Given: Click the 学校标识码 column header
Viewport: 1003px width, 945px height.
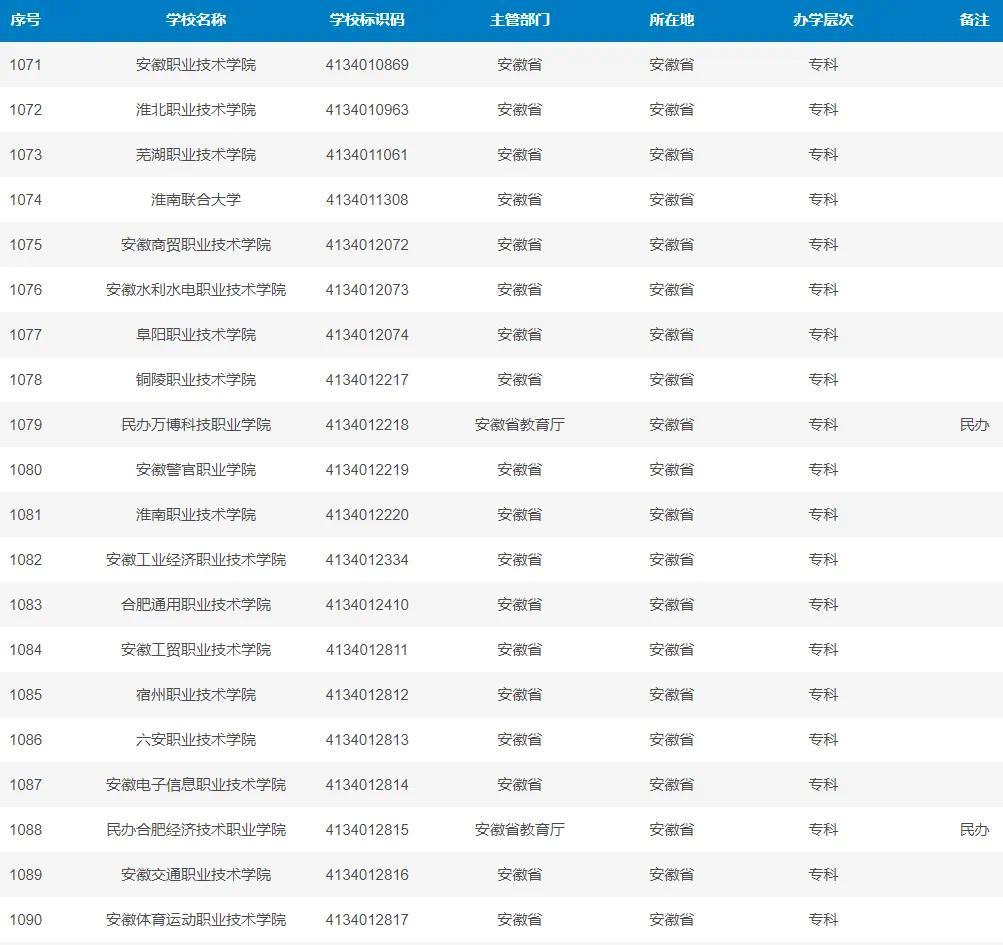Looking at the screenshot, I should [367, 20].
